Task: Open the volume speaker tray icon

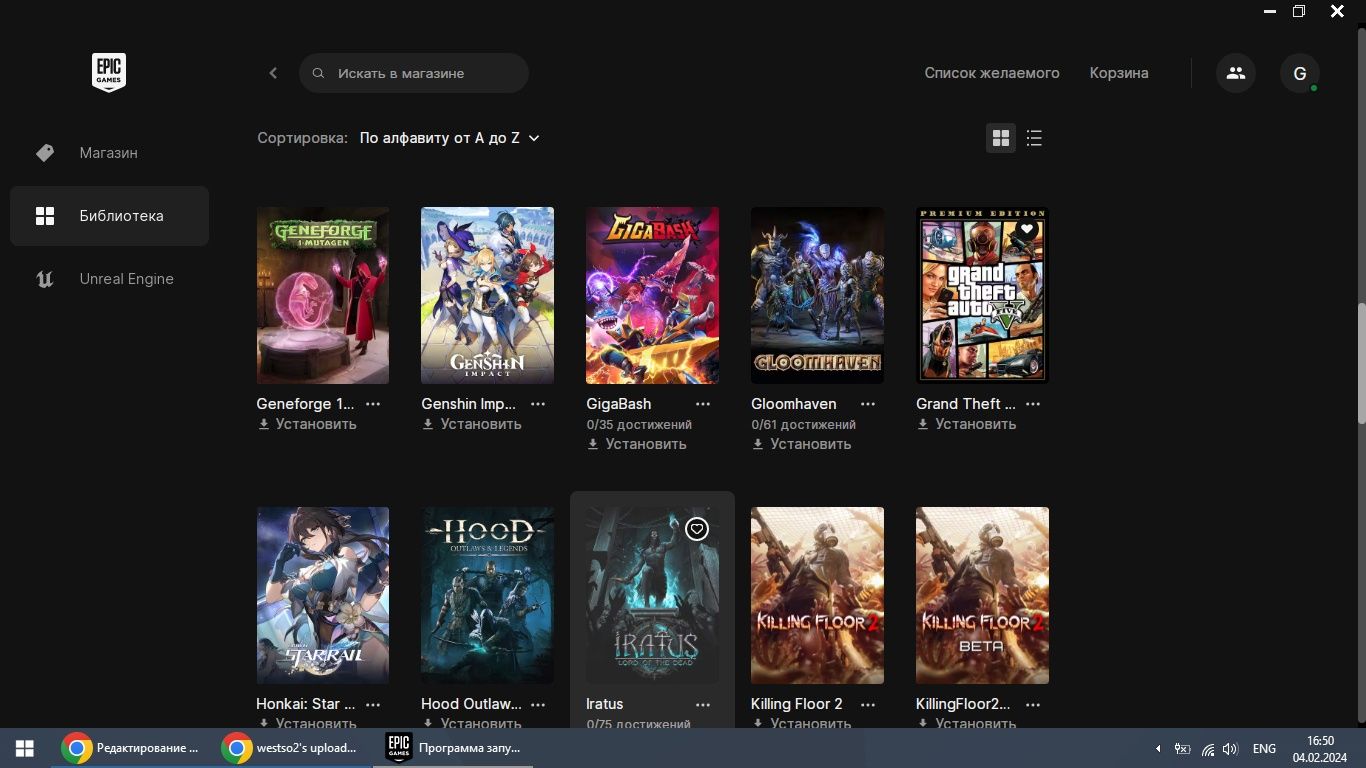Action: point(1230,749)
